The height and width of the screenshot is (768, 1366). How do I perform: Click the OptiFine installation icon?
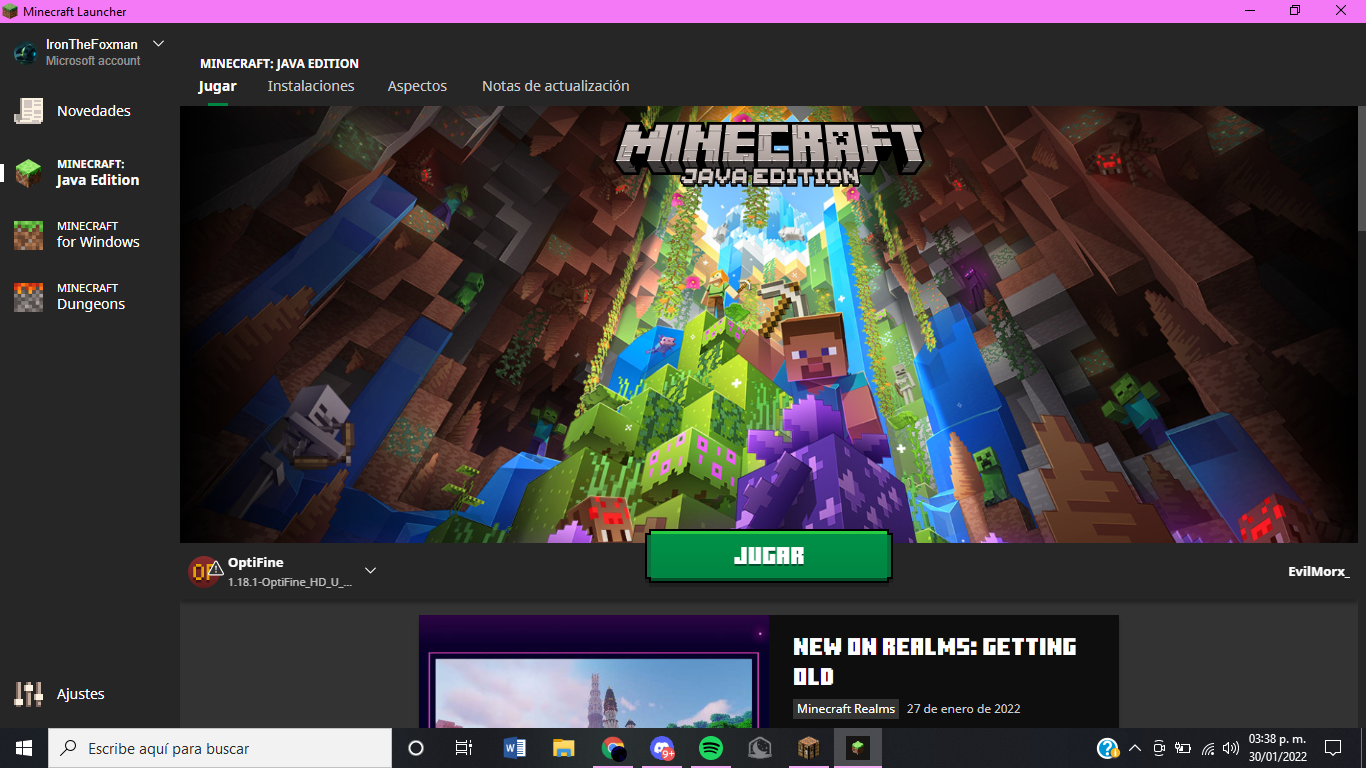click(x=205, y=571)
